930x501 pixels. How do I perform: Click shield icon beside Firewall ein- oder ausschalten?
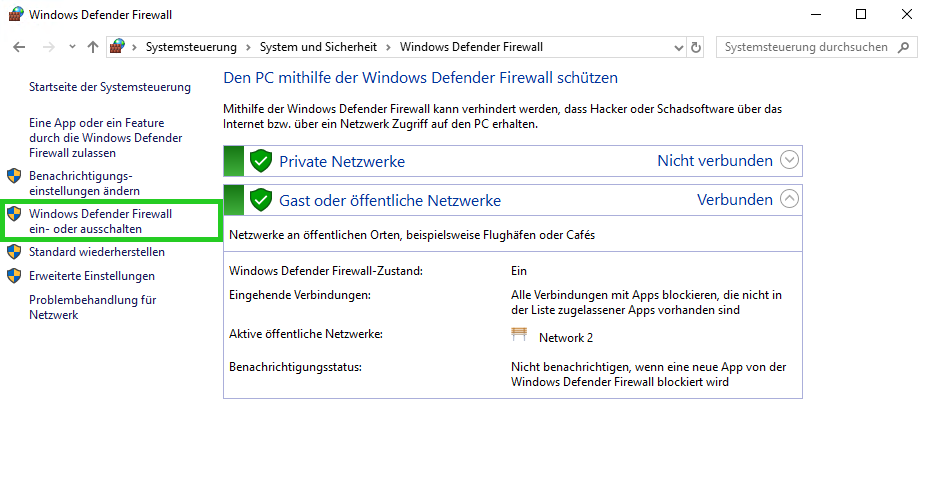point(14,214)
